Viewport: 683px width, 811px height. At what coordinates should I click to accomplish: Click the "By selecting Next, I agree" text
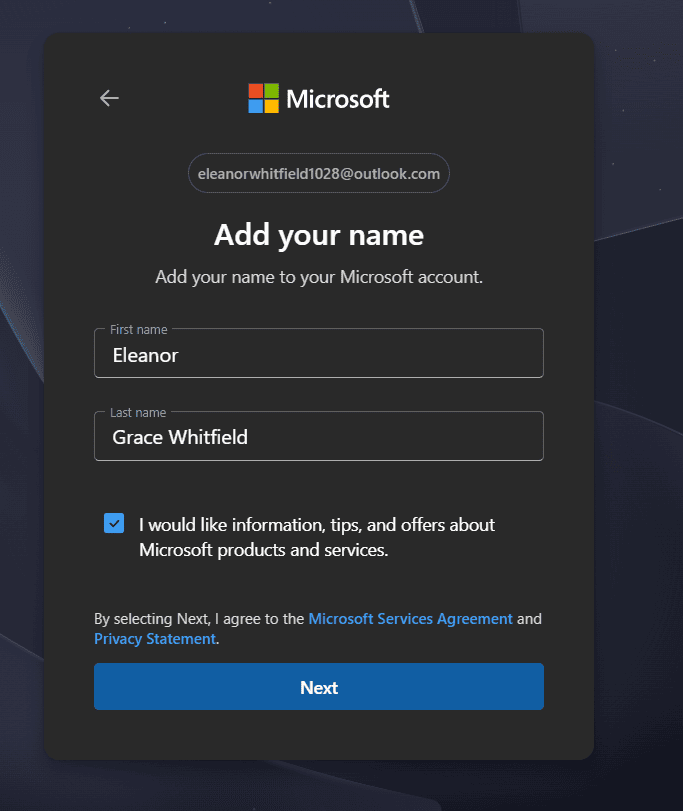[x=198, y=619]
